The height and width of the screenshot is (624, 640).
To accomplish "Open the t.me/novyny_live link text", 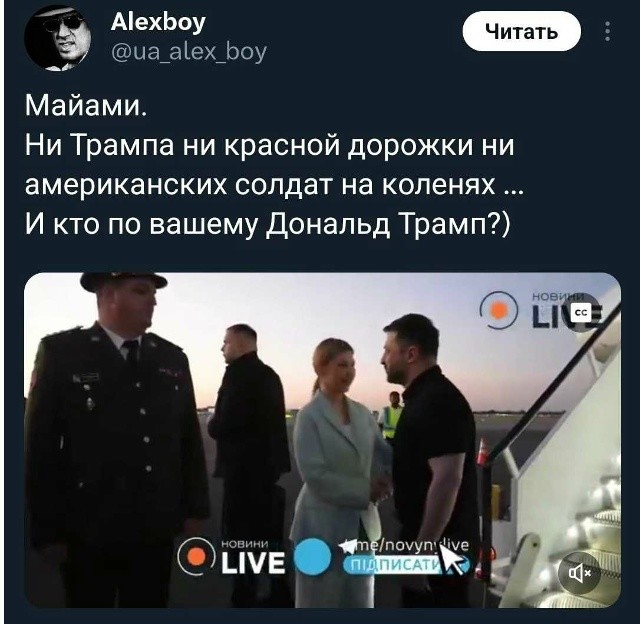I will [410, 546].
